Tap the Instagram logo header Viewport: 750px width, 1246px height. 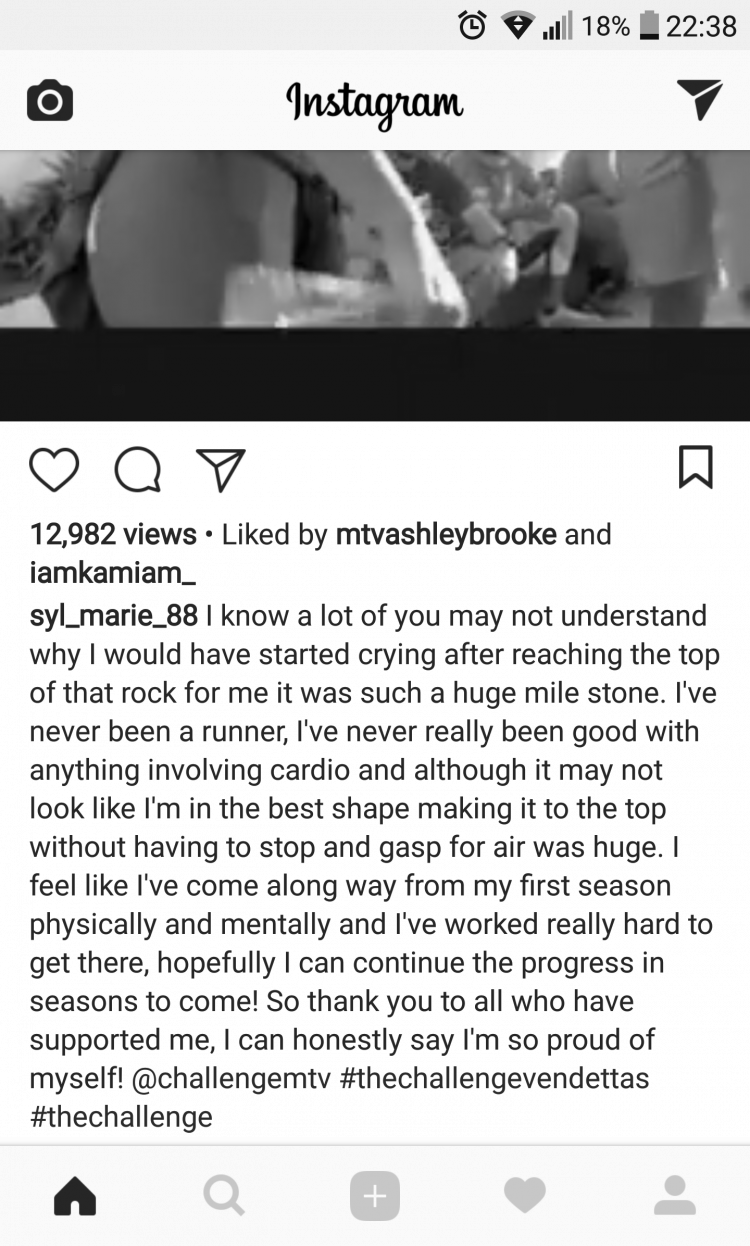click(375, 102)
